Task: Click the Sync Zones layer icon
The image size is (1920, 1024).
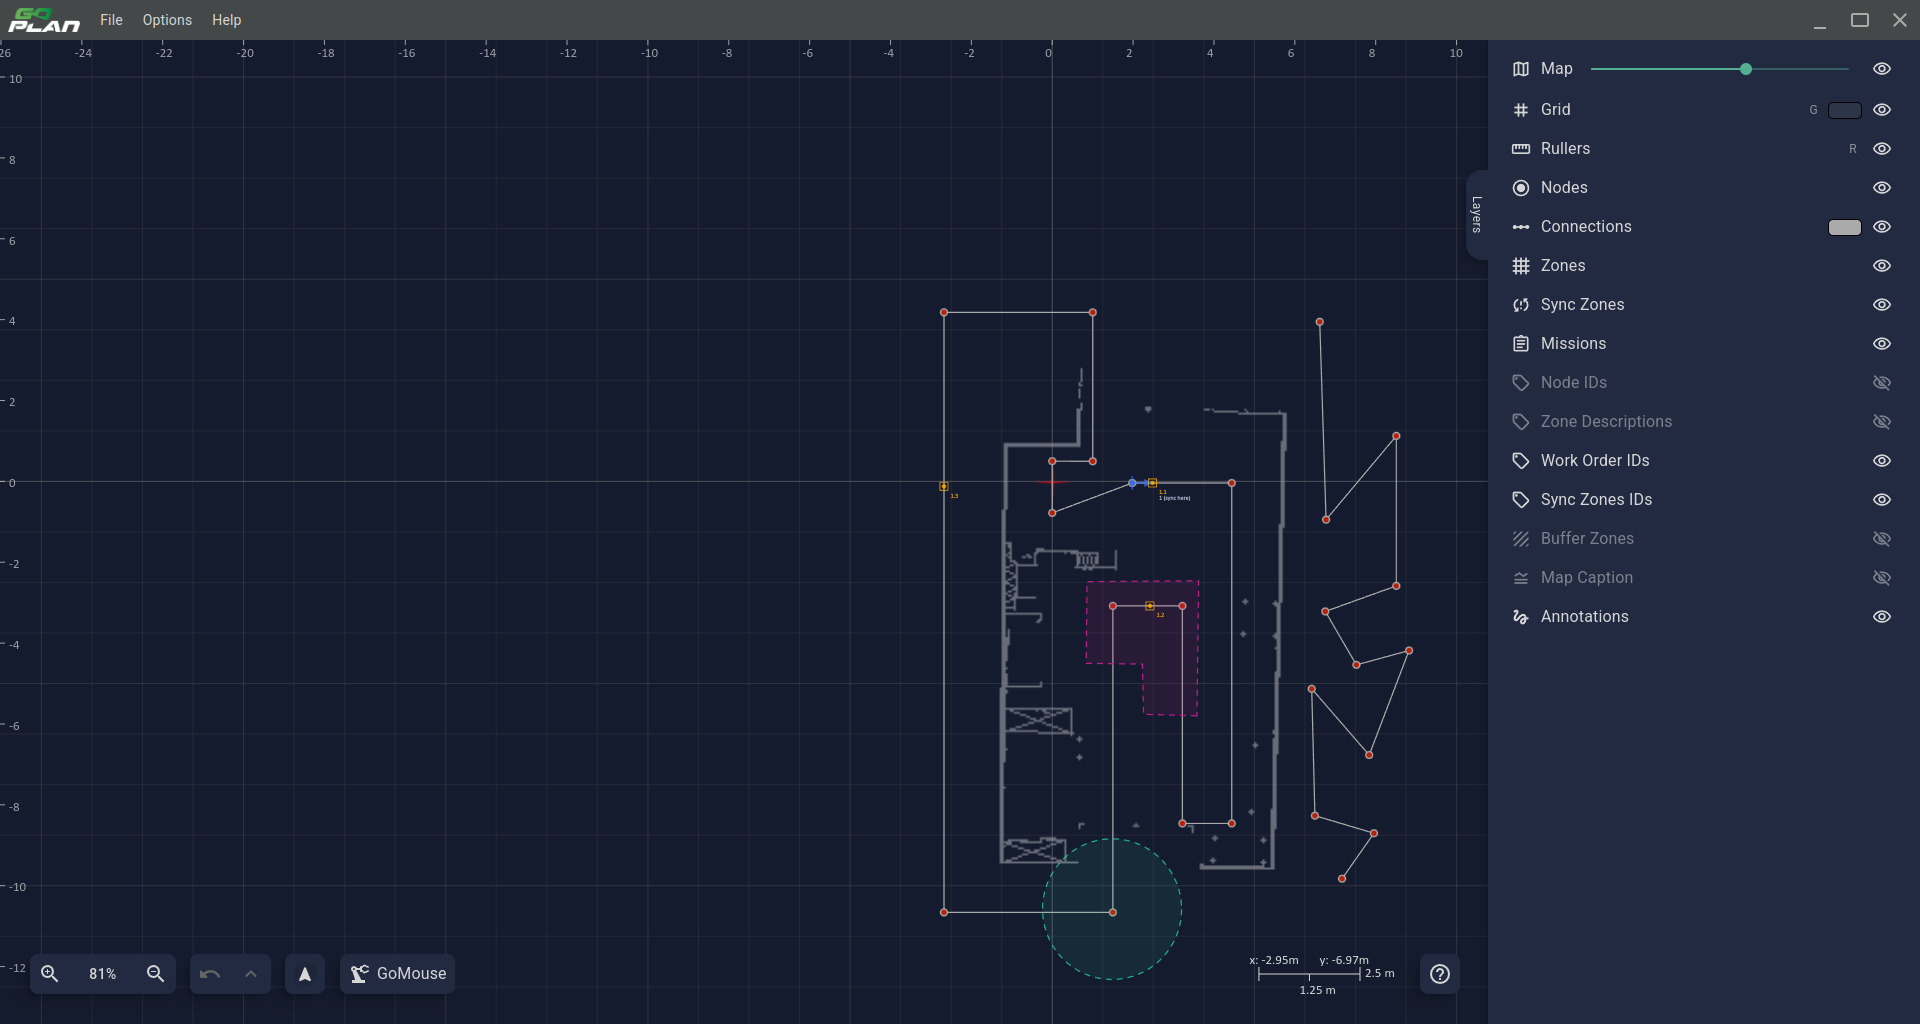Action: tap(1521, 305)
